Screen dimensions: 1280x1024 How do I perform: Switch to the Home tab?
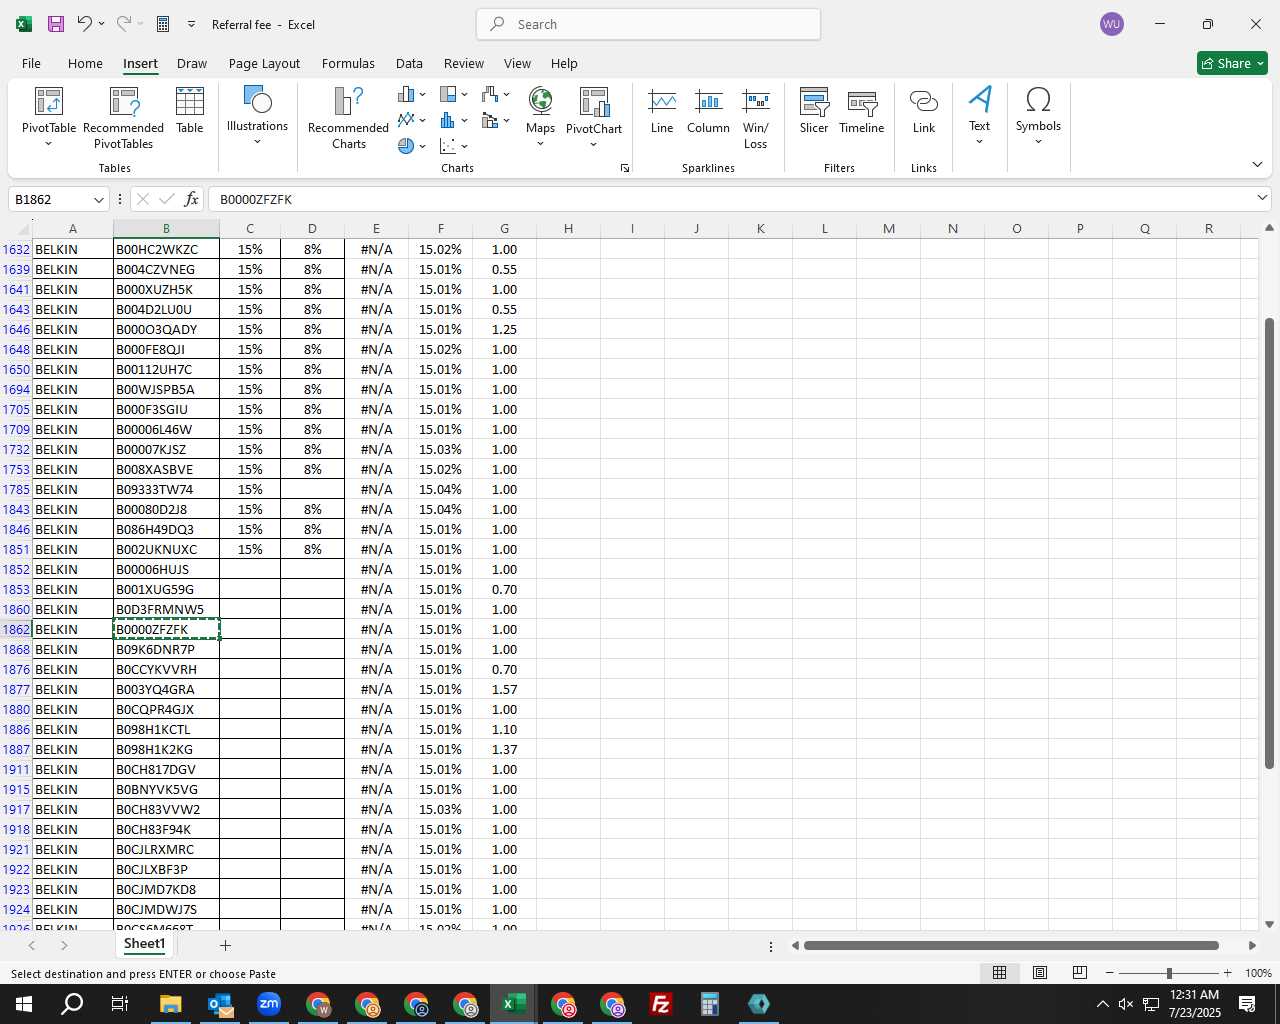(85, 63)
